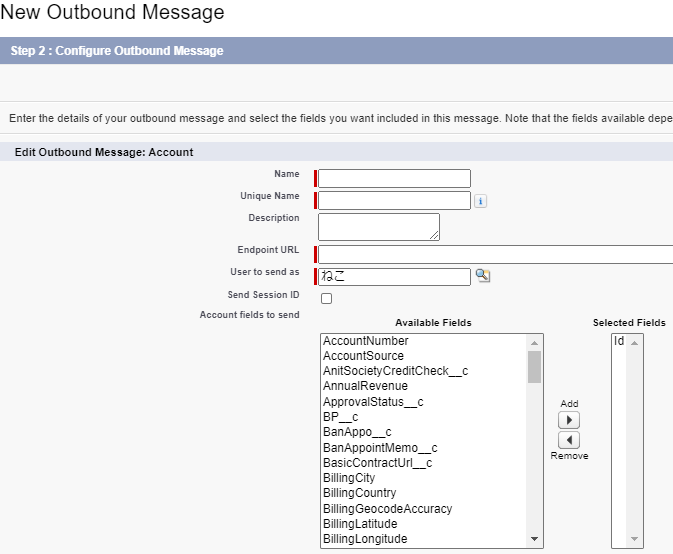Click inside the Description text area
Image resolution: width=673 pixels, height=554 pixels.
click(x=378, y=227)
